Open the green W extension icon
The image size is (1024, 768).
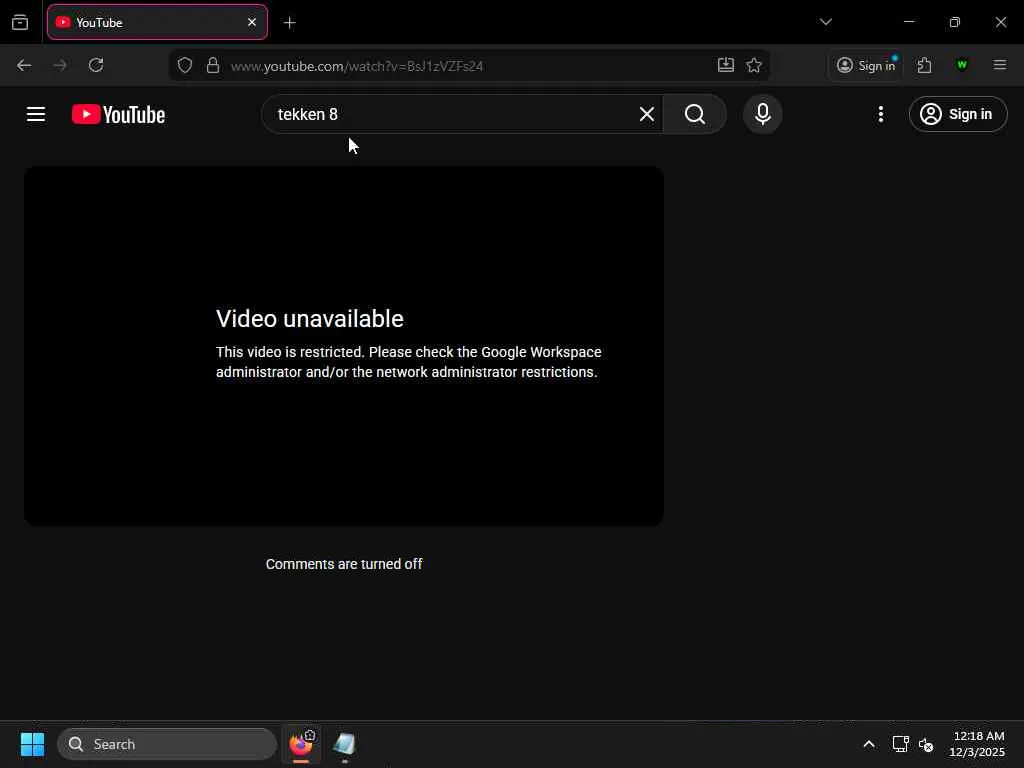point(961,65)
